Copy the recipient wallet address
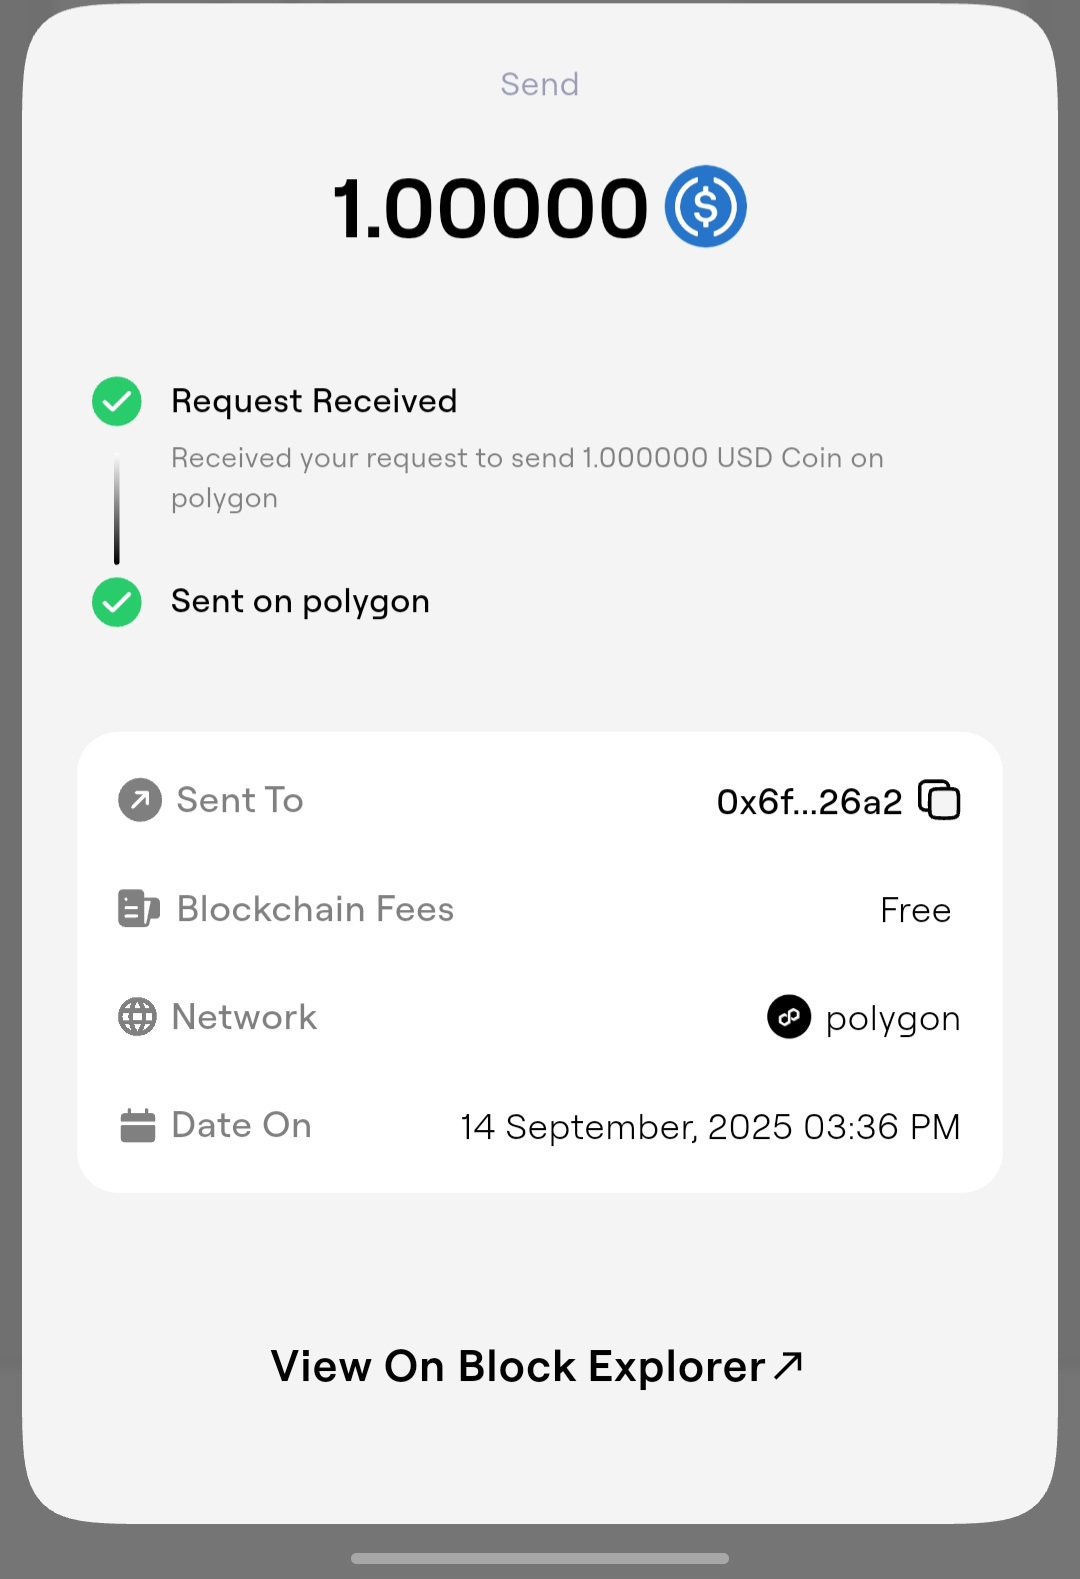The image size is (1080, 1579). pos(939,800)
